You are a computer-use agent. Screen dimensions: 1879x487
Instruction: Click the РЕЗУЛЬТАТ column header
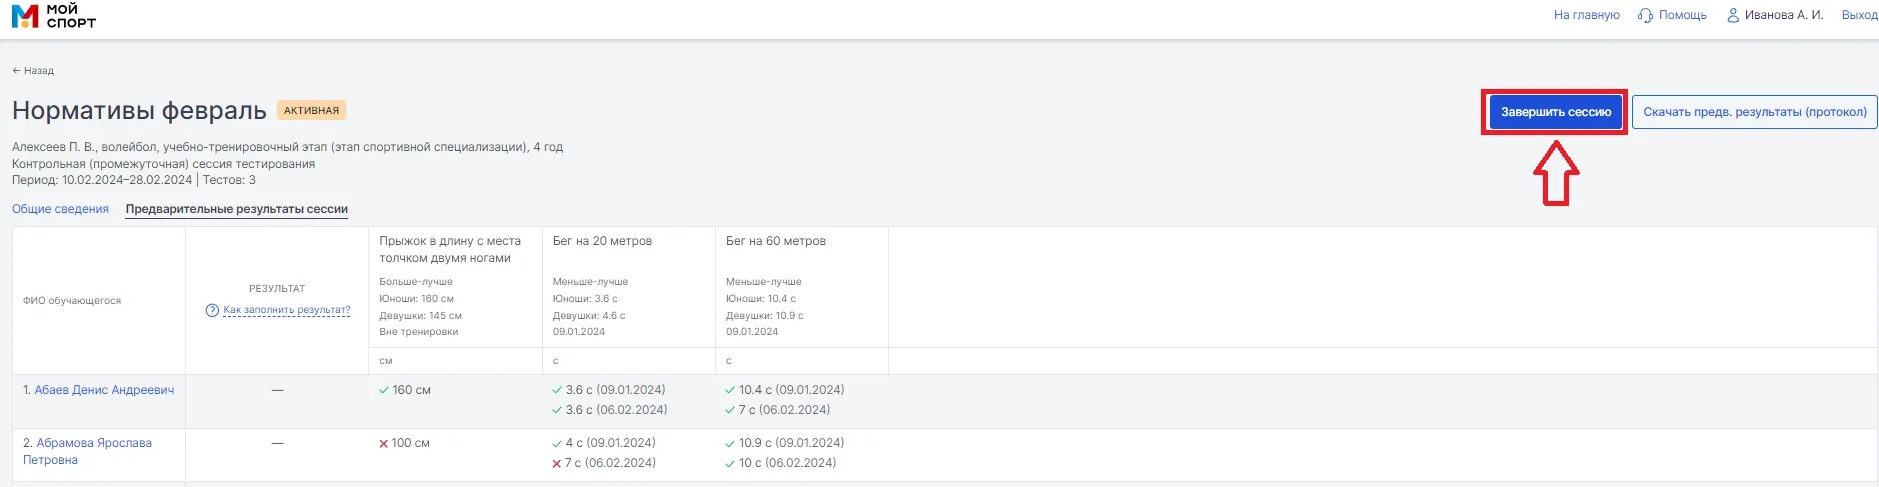(277, 288)
